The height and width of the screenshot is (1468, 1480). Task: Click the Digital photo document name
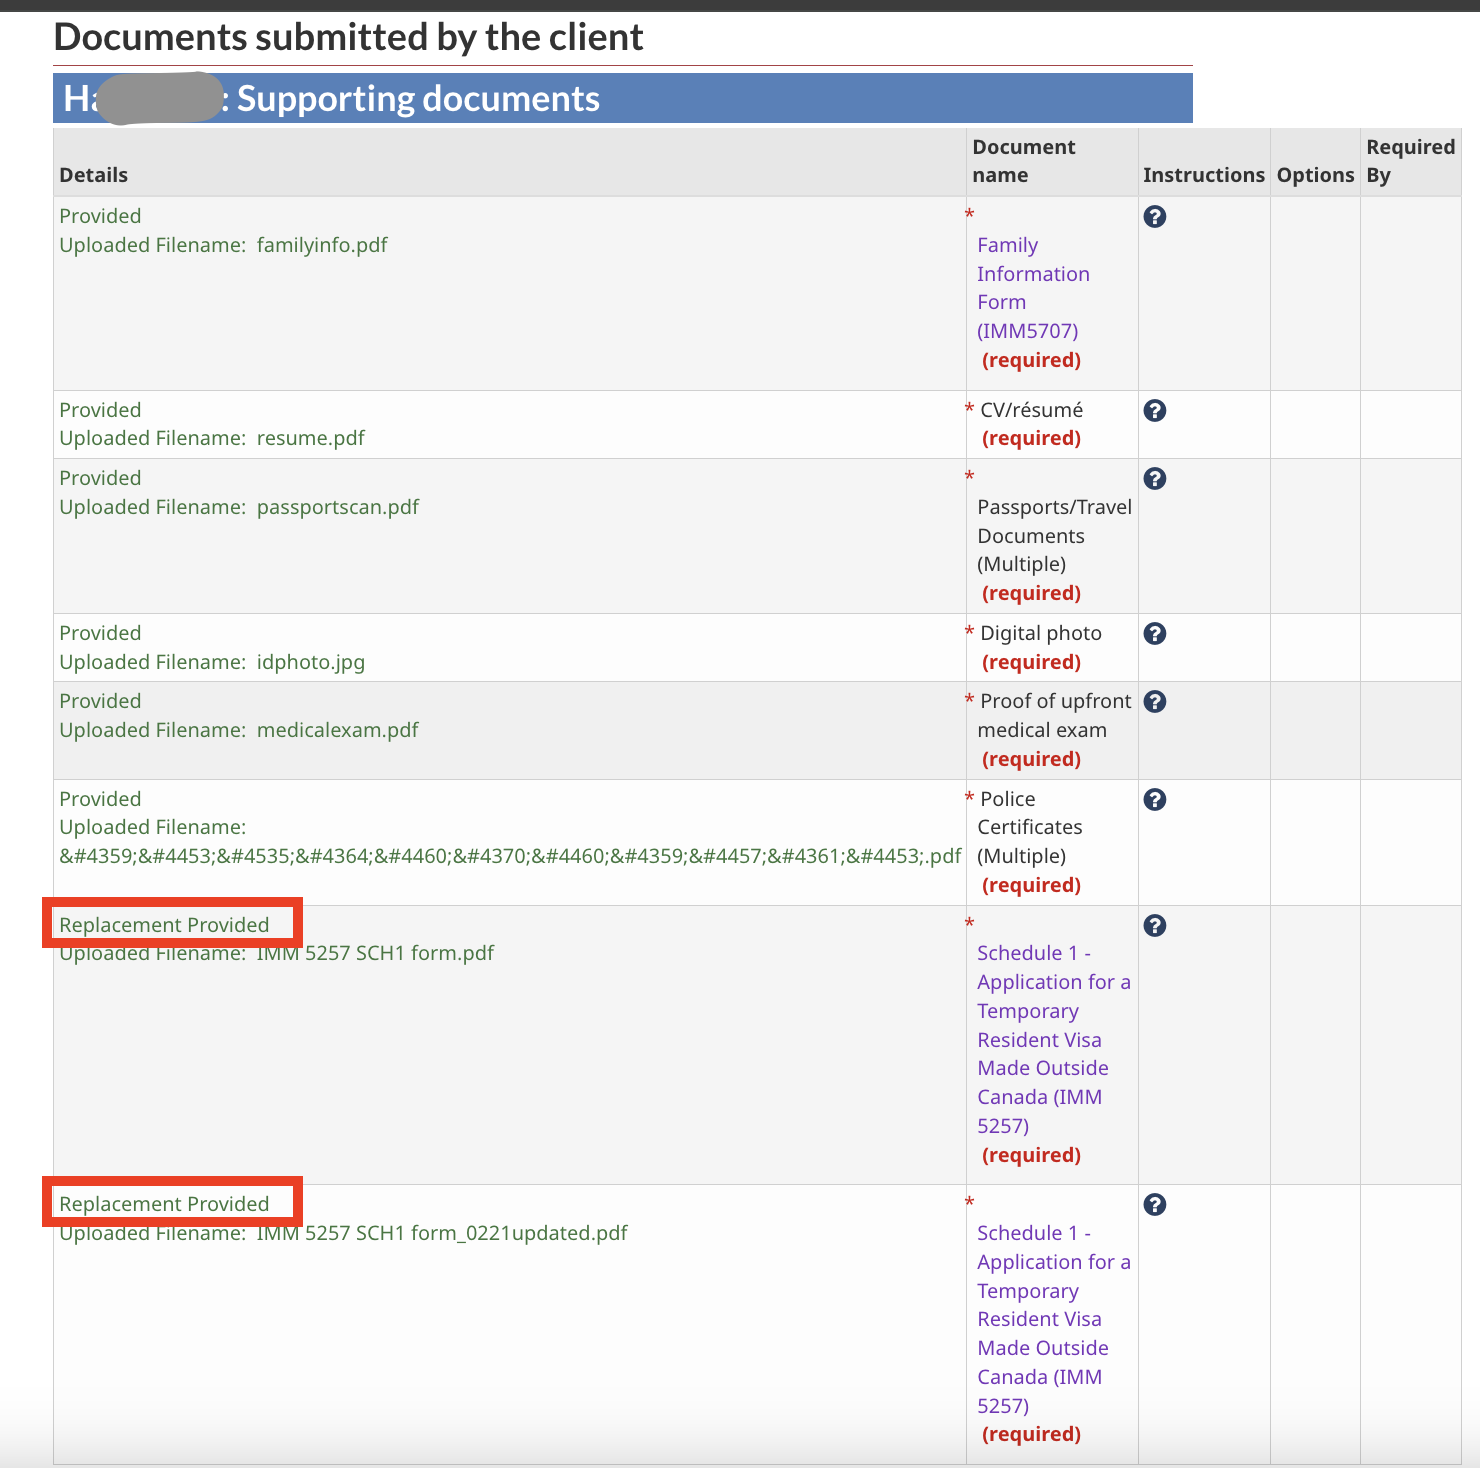(1041, 633)
